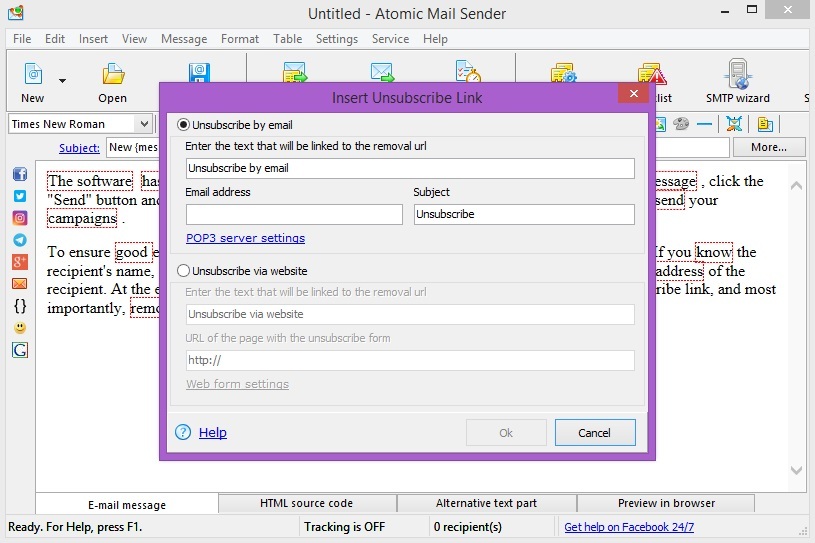The width and height of the screenshot is (815, 543).
Task: Click the http:// URL input field
Action: [x=410, y=360]
